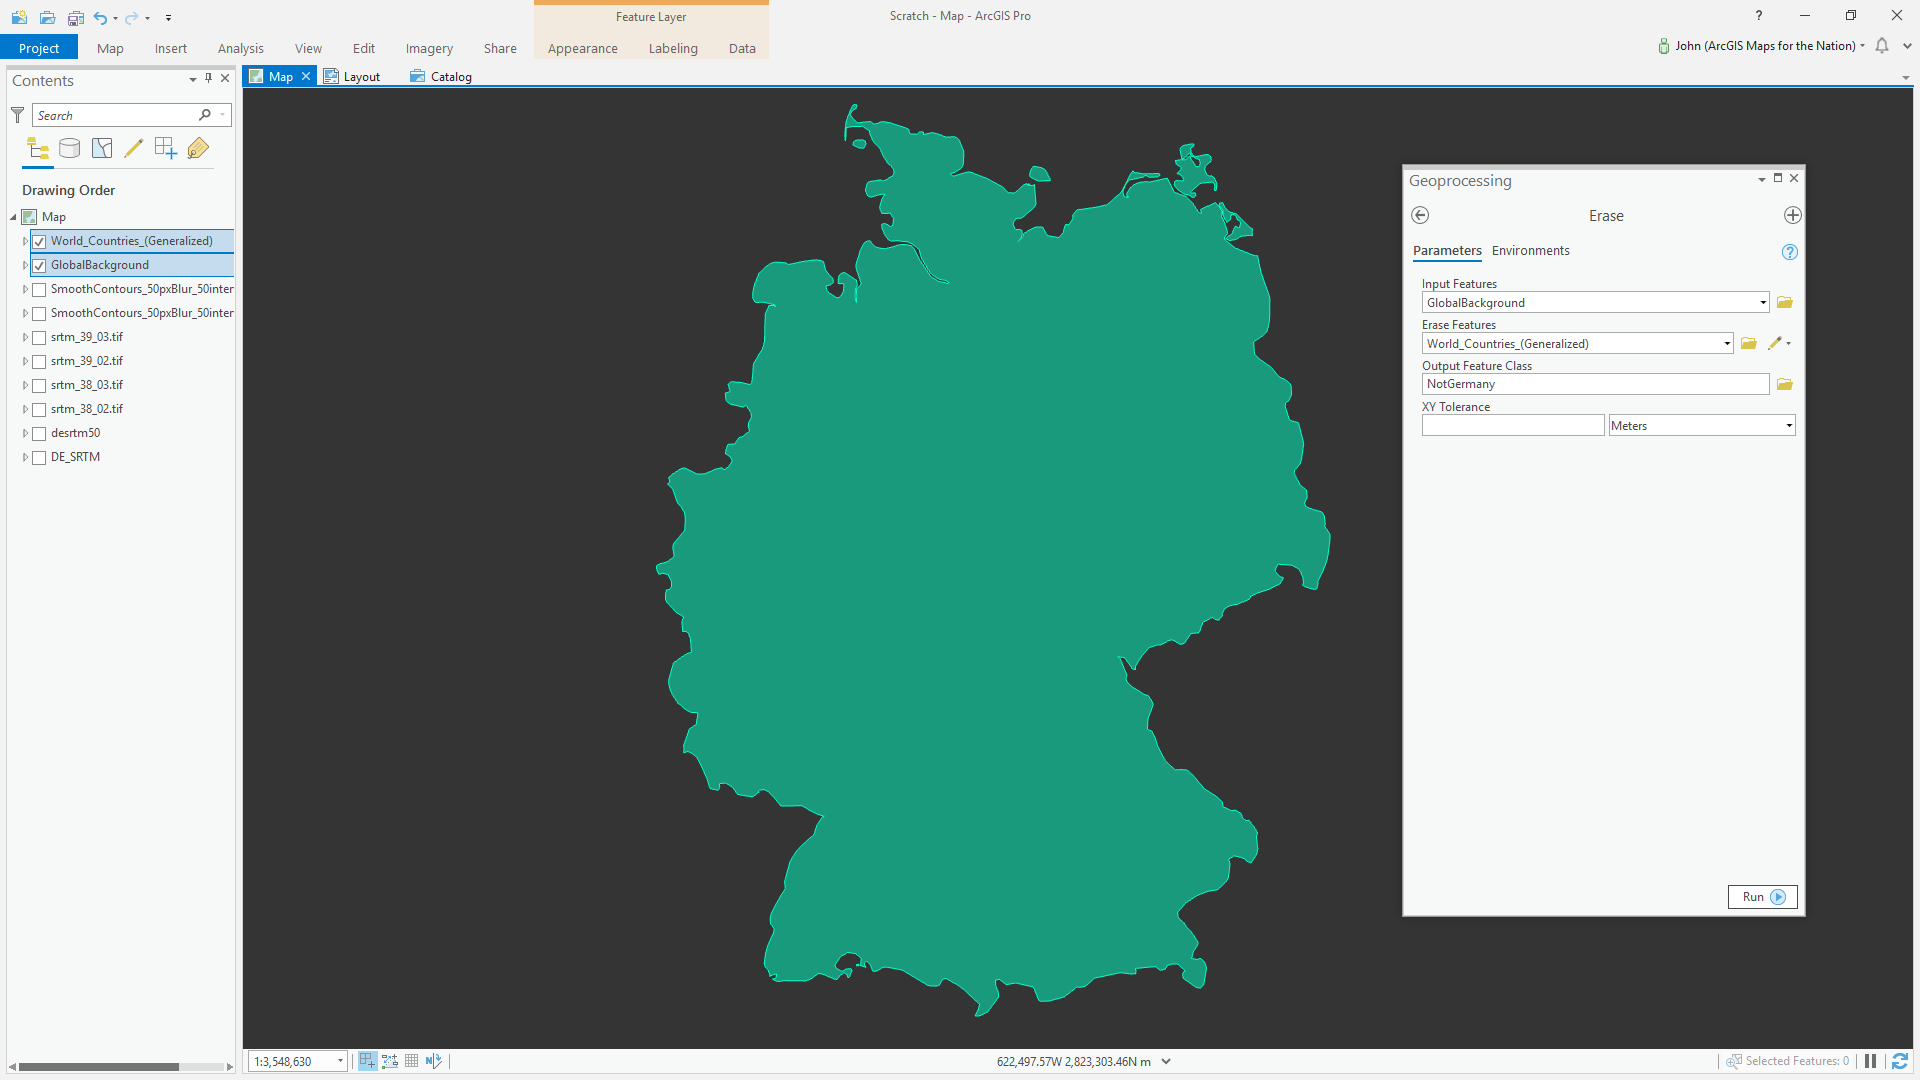This screenshot has height=1080, width=1920.
Task: Open XY Tolerance Meters unit dropdown
Action: click(x=1788, y=426)
